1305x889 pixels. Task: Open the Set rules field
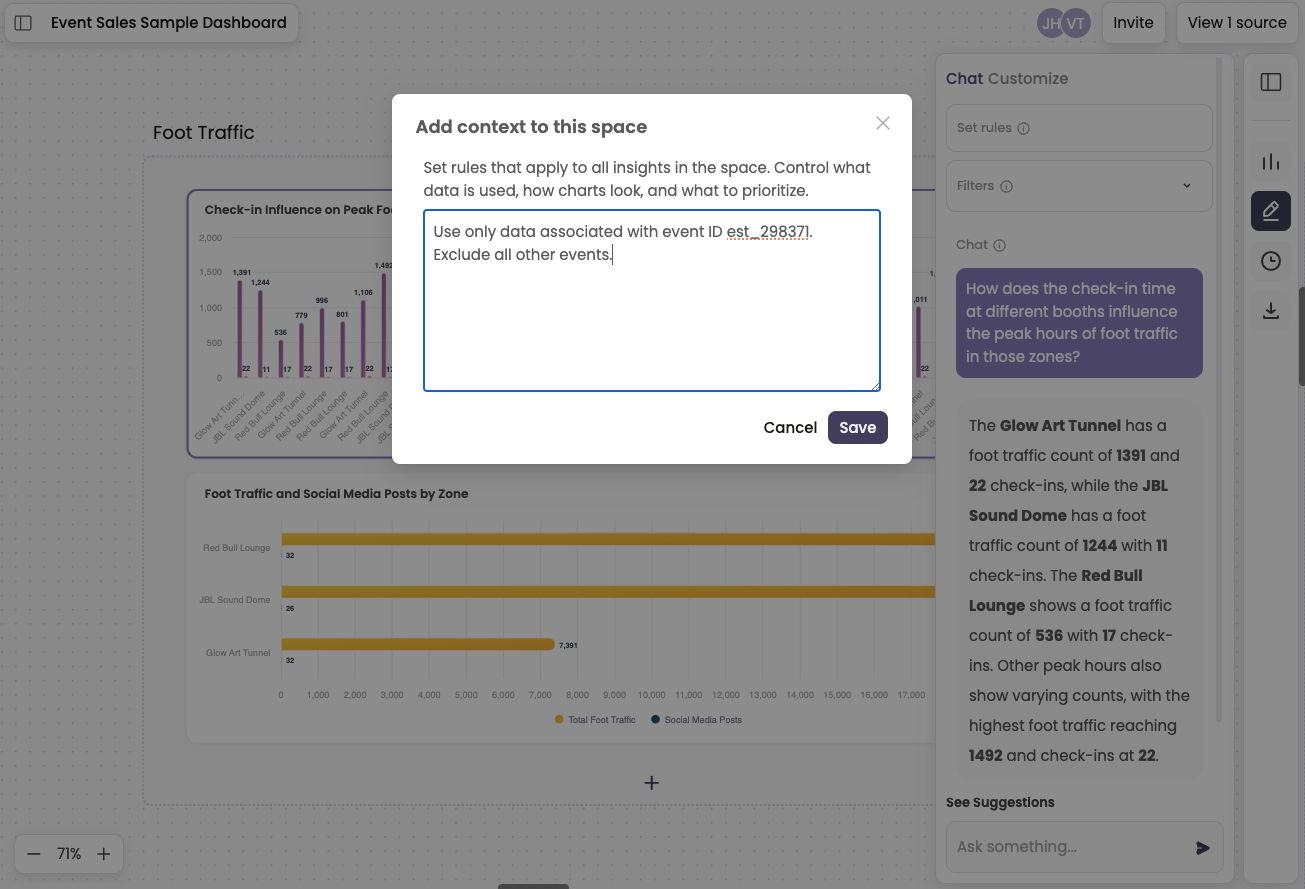click(x=1079, y=128)
